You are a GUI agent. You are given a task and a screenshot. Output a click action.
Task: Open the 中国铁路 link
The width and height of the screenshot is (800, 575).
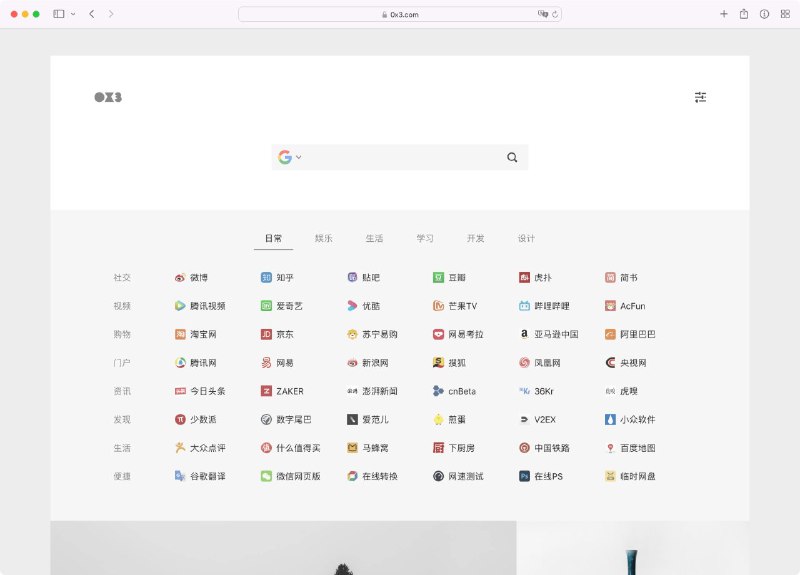(544, 448)
